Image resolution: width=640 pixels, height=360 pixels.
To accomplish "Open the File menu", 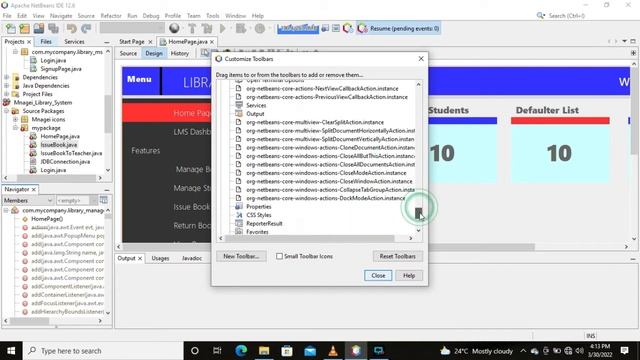I will [x=7, y=16].
